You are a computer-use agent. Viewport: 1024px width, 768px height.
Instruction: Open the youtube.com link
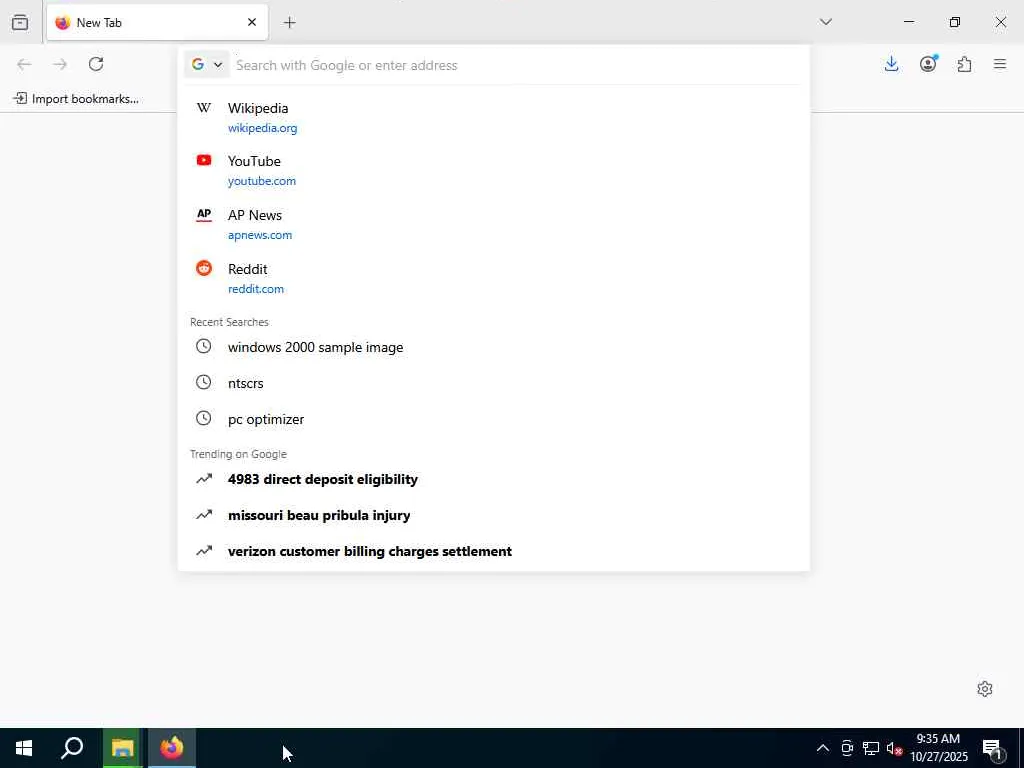[x=262, y=181]
